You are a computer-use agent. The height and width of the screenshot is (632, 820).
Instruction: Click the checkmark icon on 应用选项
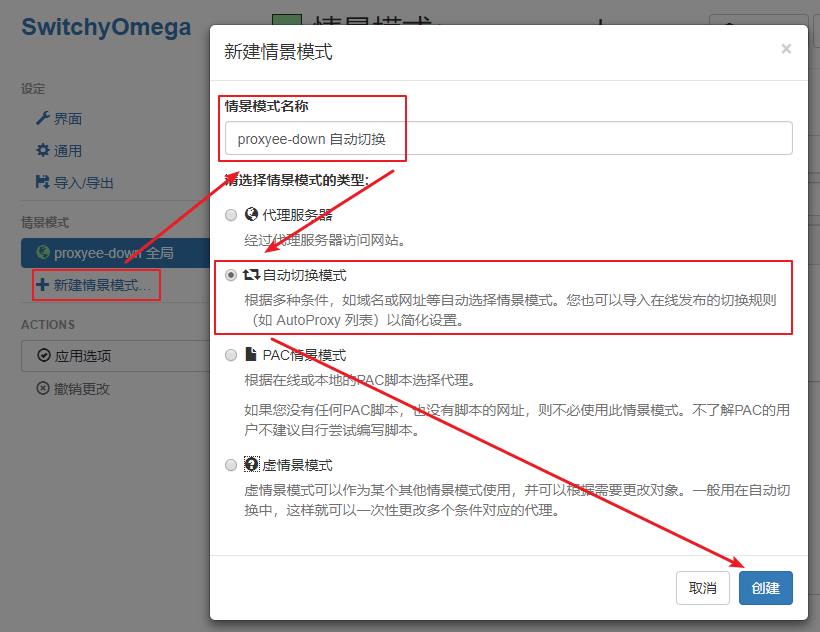pos(43,356)
